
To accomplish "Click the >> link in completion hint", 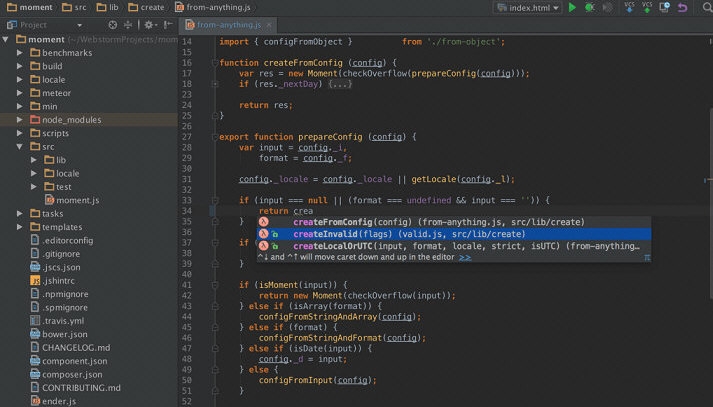I will coord(465,257).
